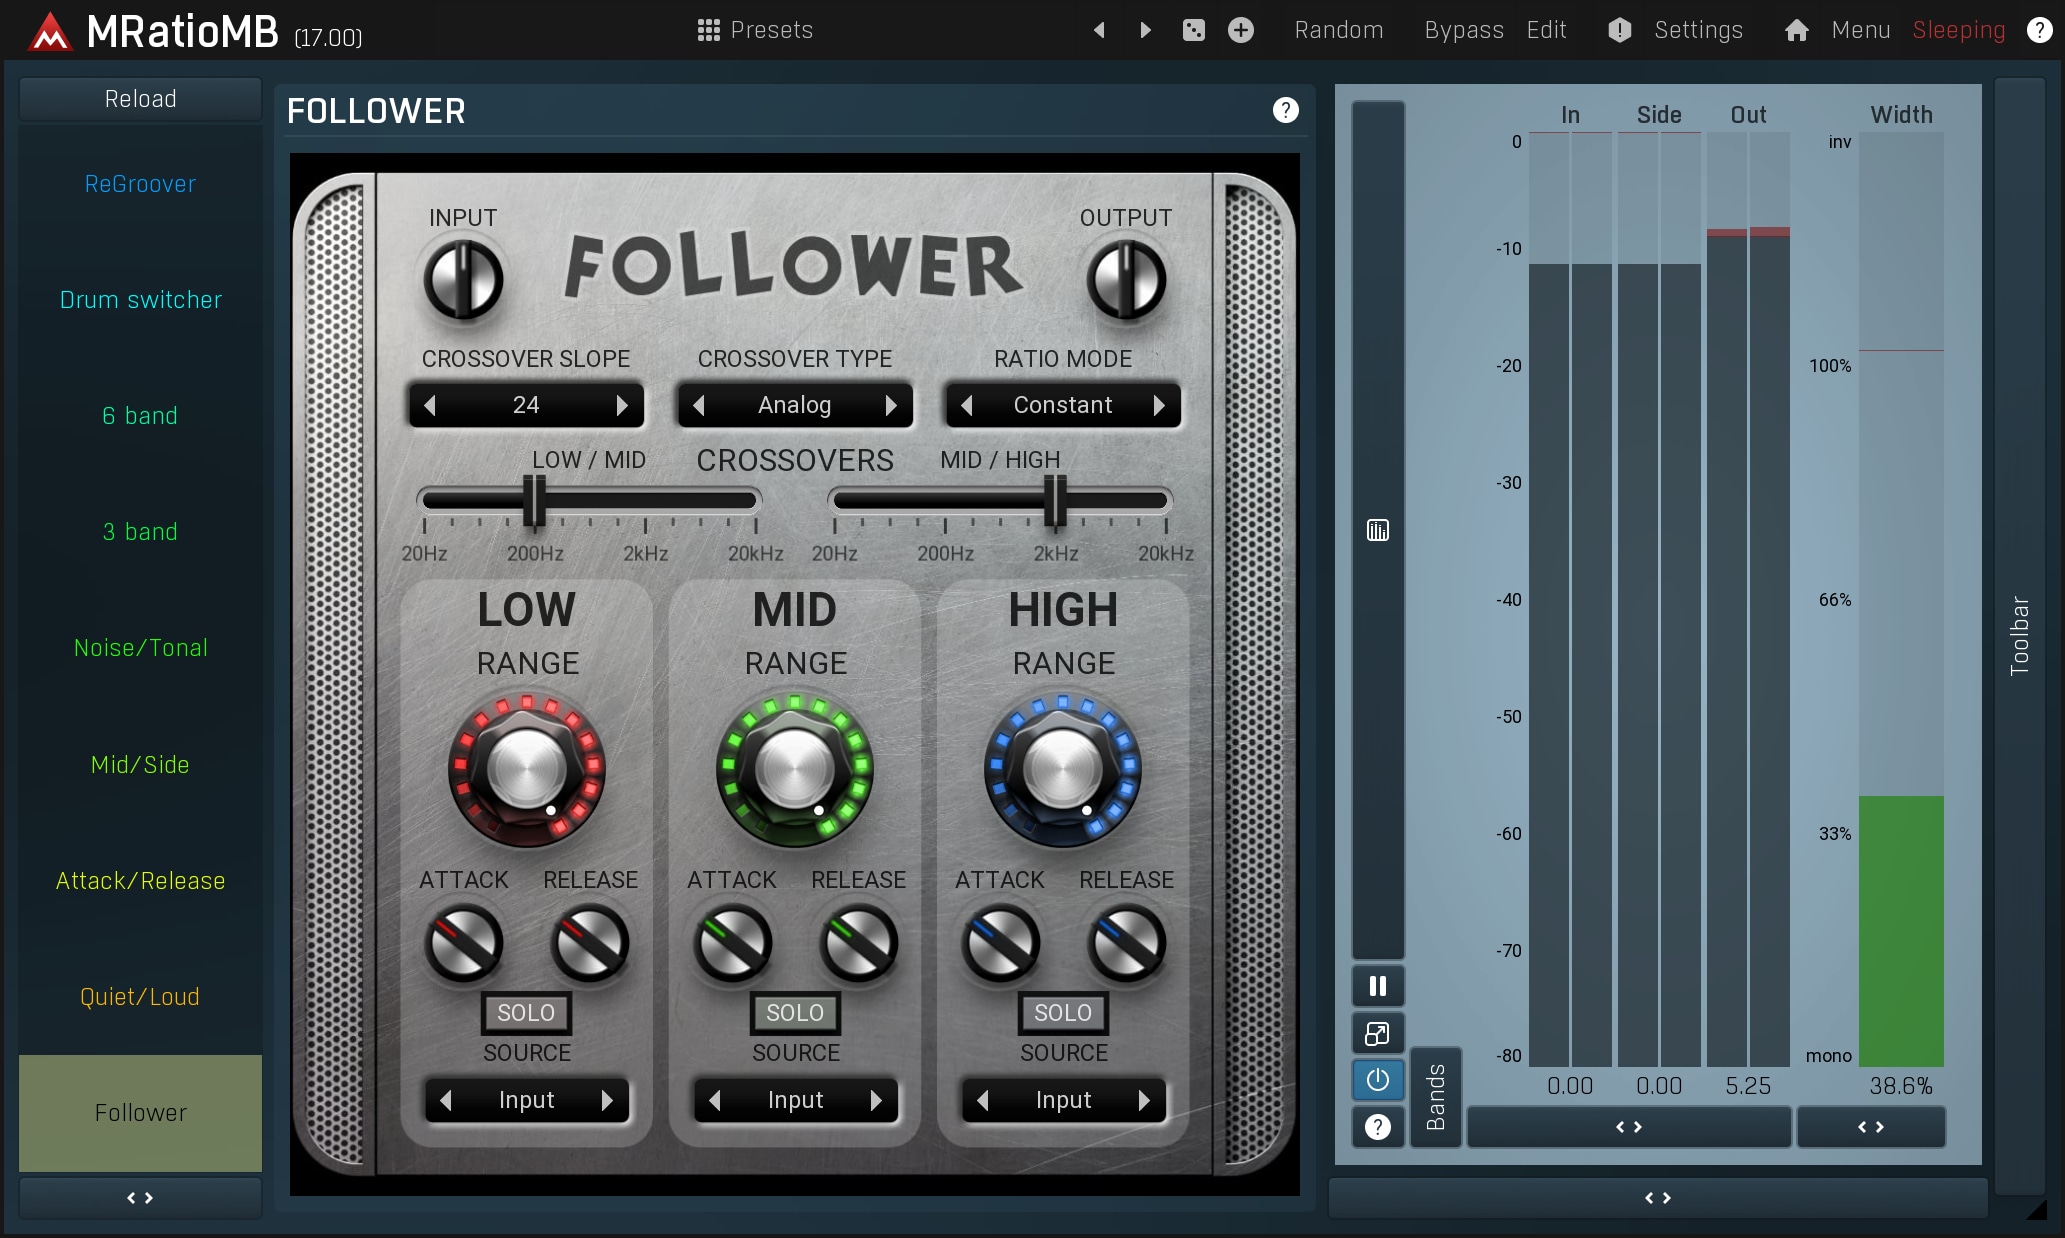Open the Ratio Mode Constant selector

click(1063, 405)
